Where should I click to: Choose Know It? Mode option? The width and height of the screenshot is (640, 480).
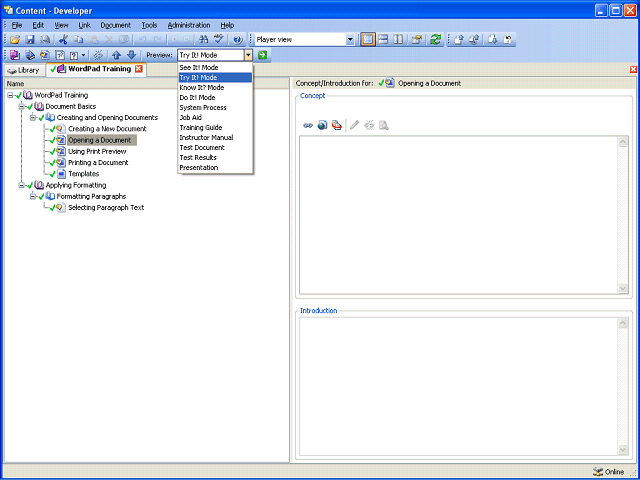point(216,88)
